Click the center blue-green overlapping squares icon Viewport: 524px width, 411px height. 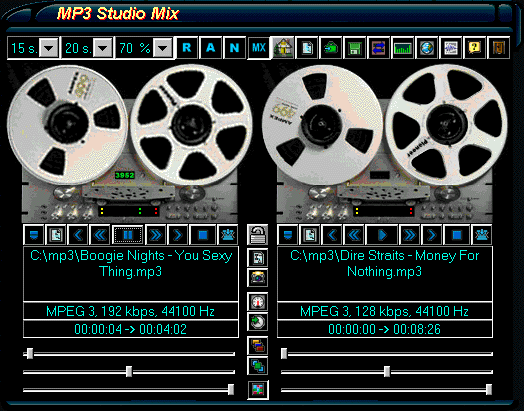pyautogui.click(x=258, y=366)
